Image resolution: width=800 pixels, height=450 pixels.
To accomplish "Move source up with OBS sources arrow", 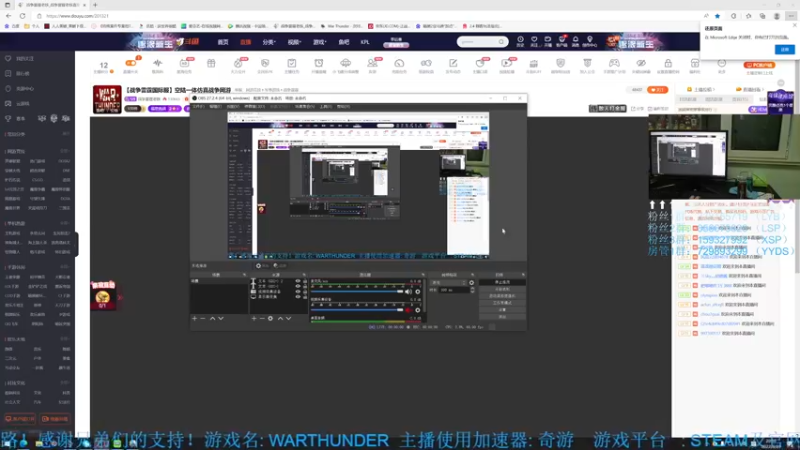I will coord(280,318).
